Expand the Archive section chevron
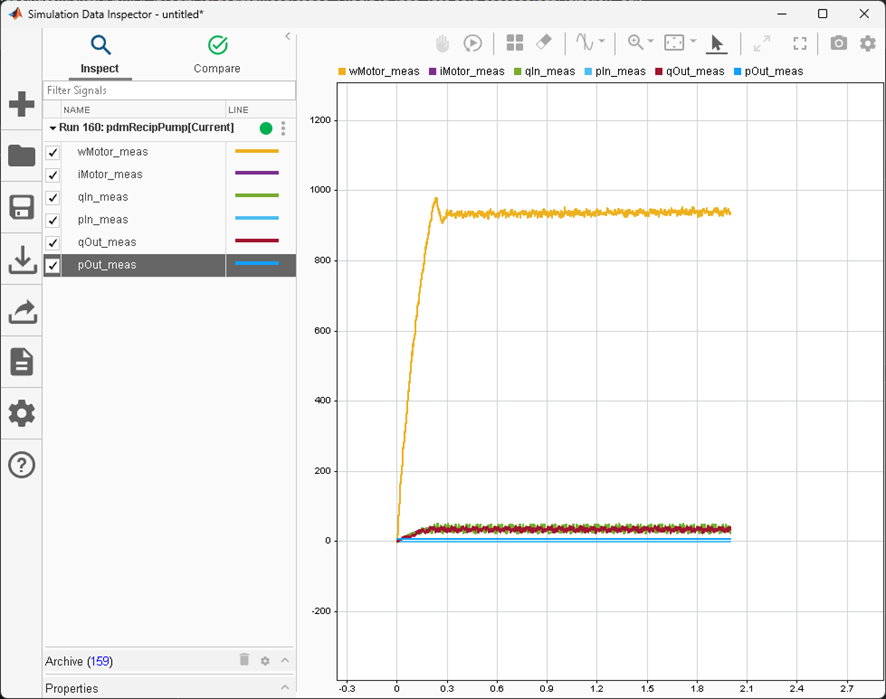The image size is (886, 699). (285, 660)
